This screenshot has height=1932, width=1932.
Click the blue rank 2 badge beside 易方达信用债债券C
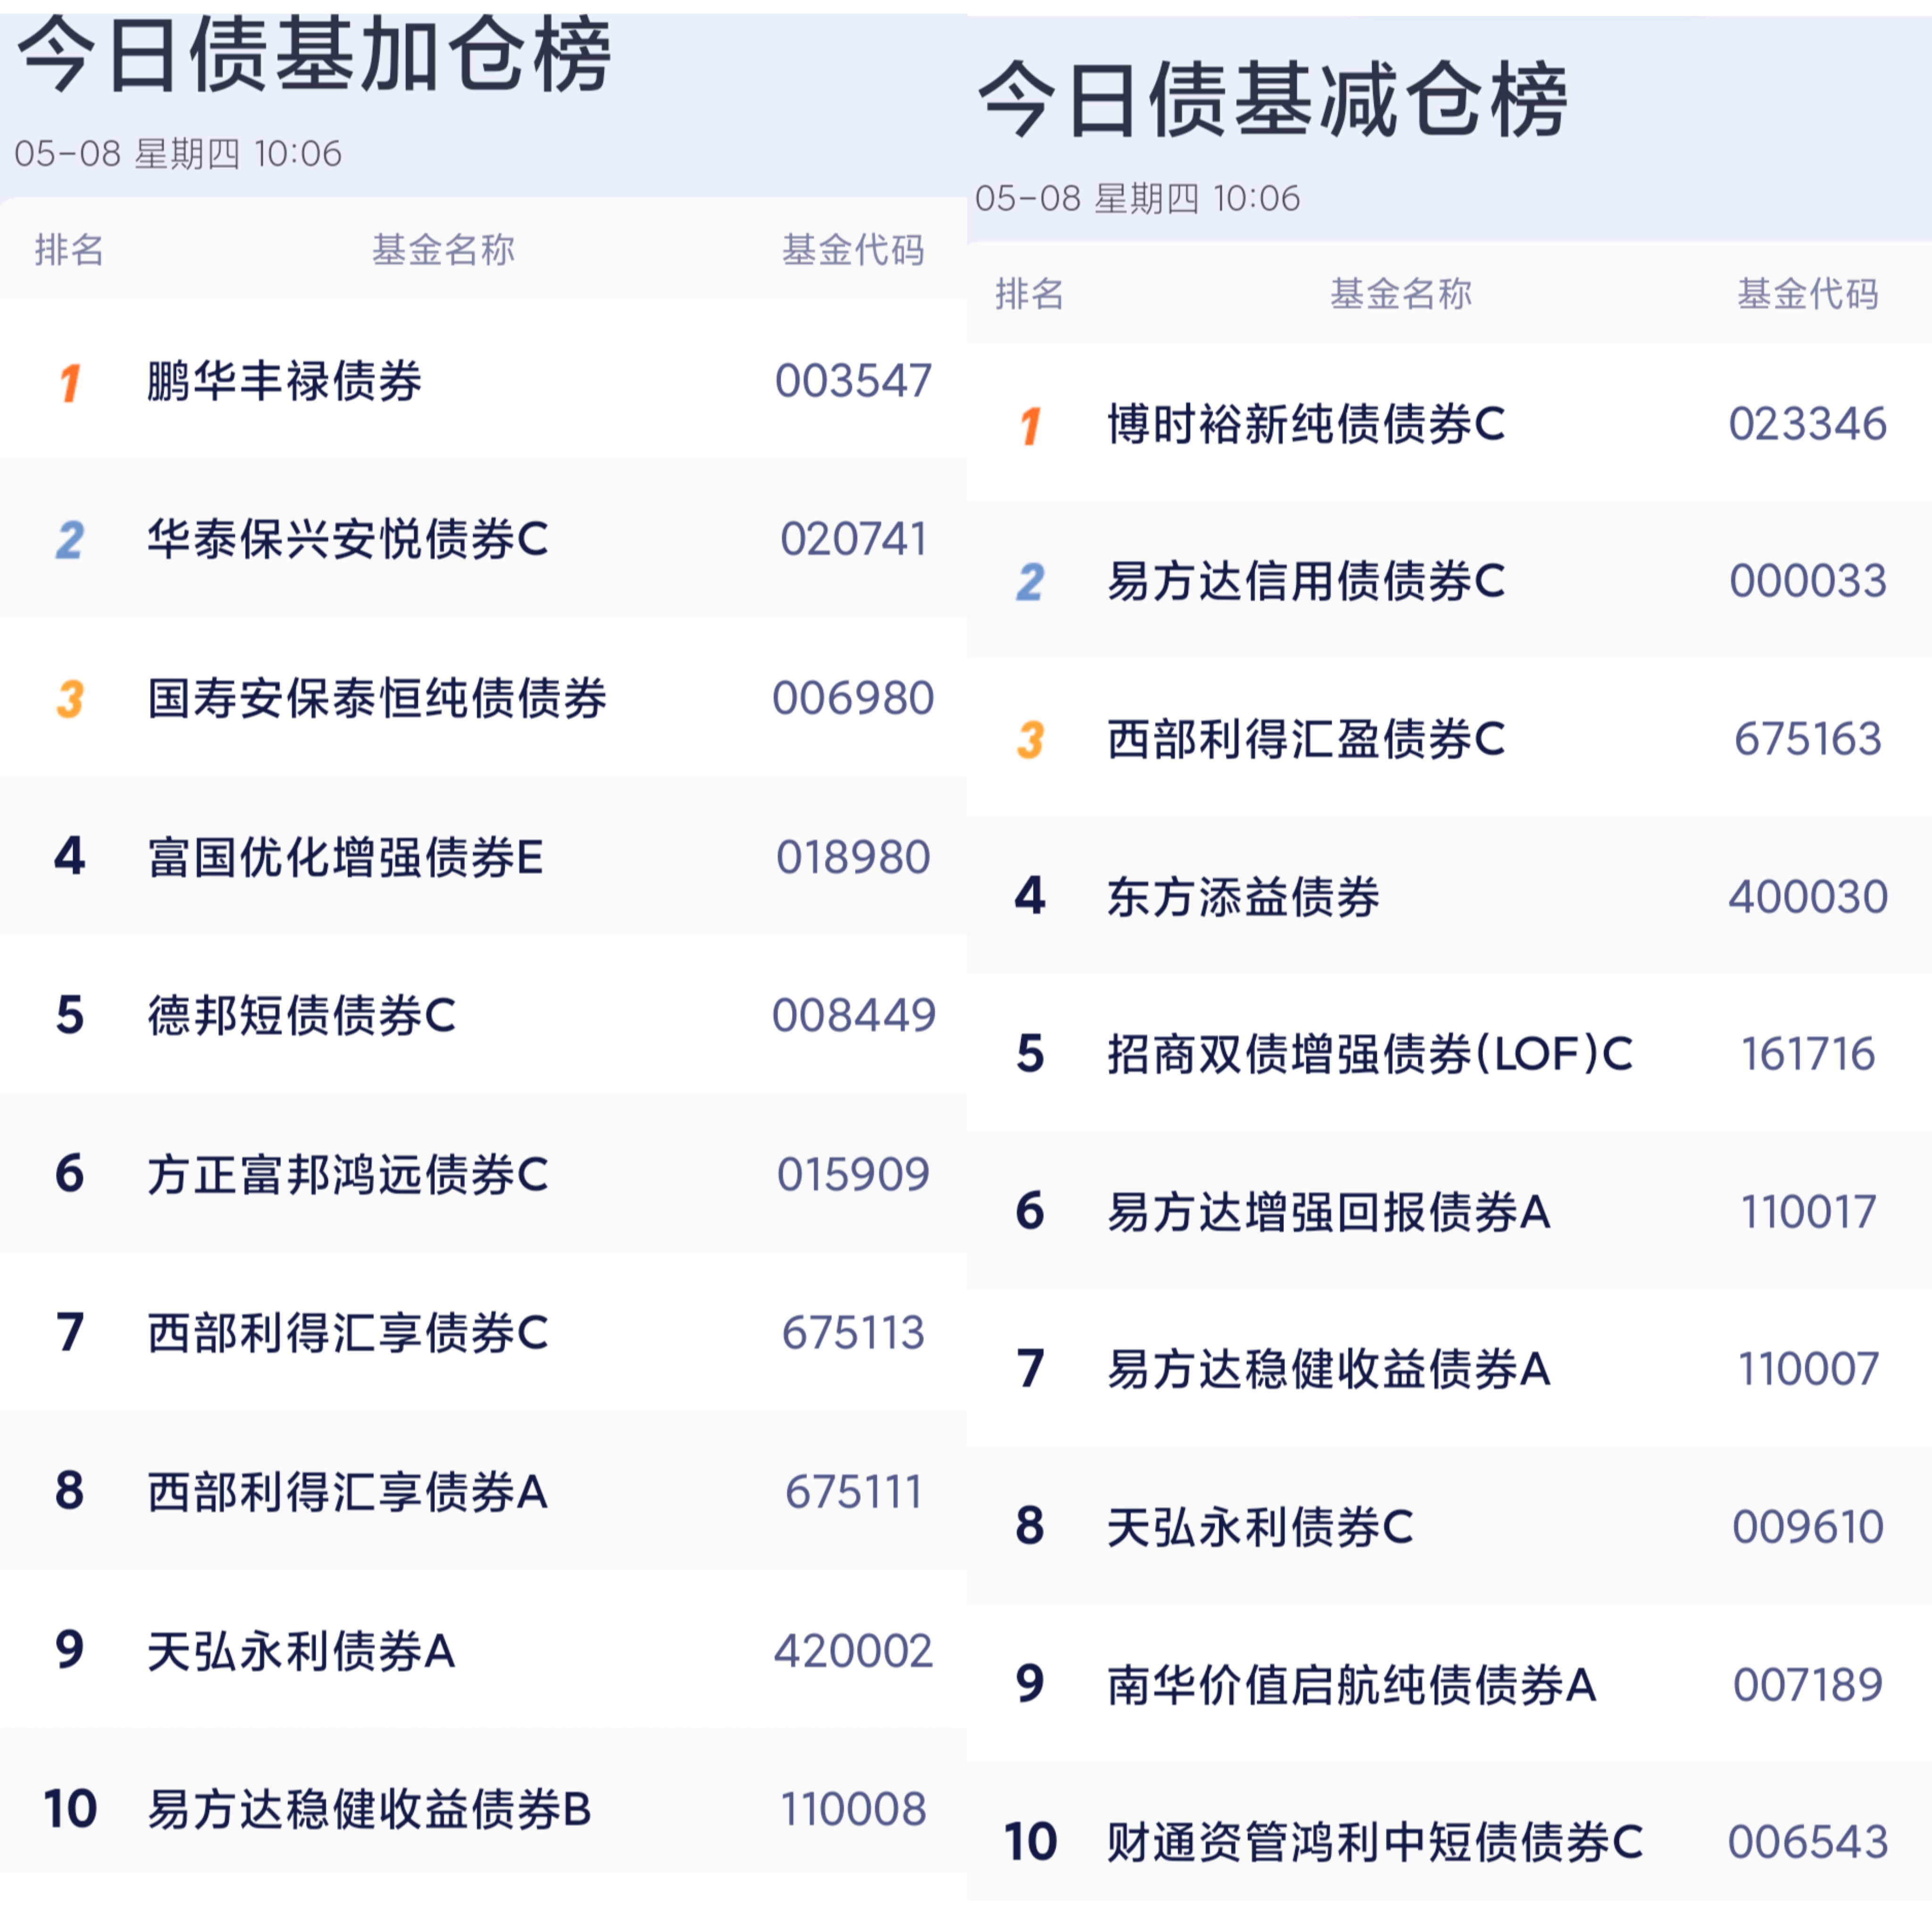pos(1031,582)
